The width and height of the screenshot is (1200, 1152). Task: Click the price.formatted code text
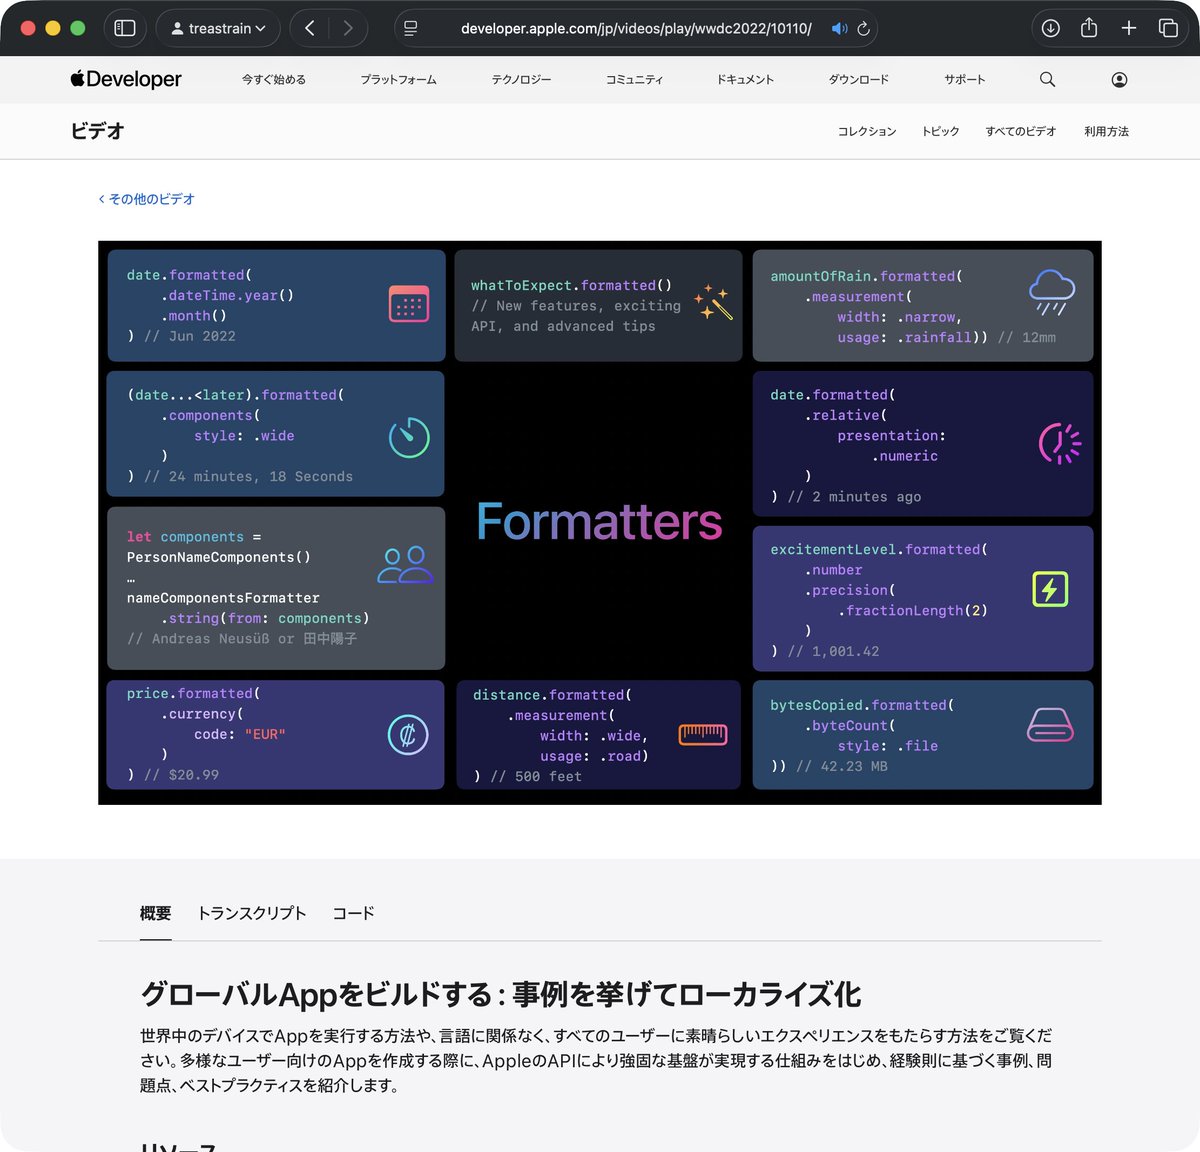point(193,694)
